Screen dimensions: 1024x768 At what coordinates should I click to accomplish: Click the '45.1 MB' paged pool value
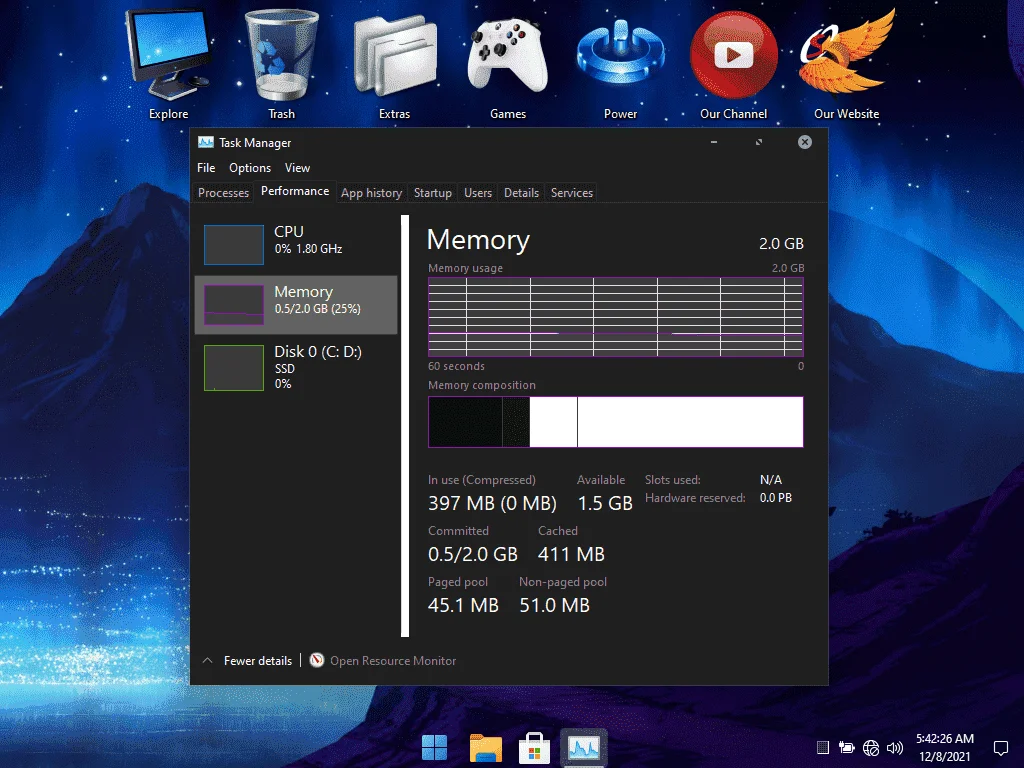[463, 605]
